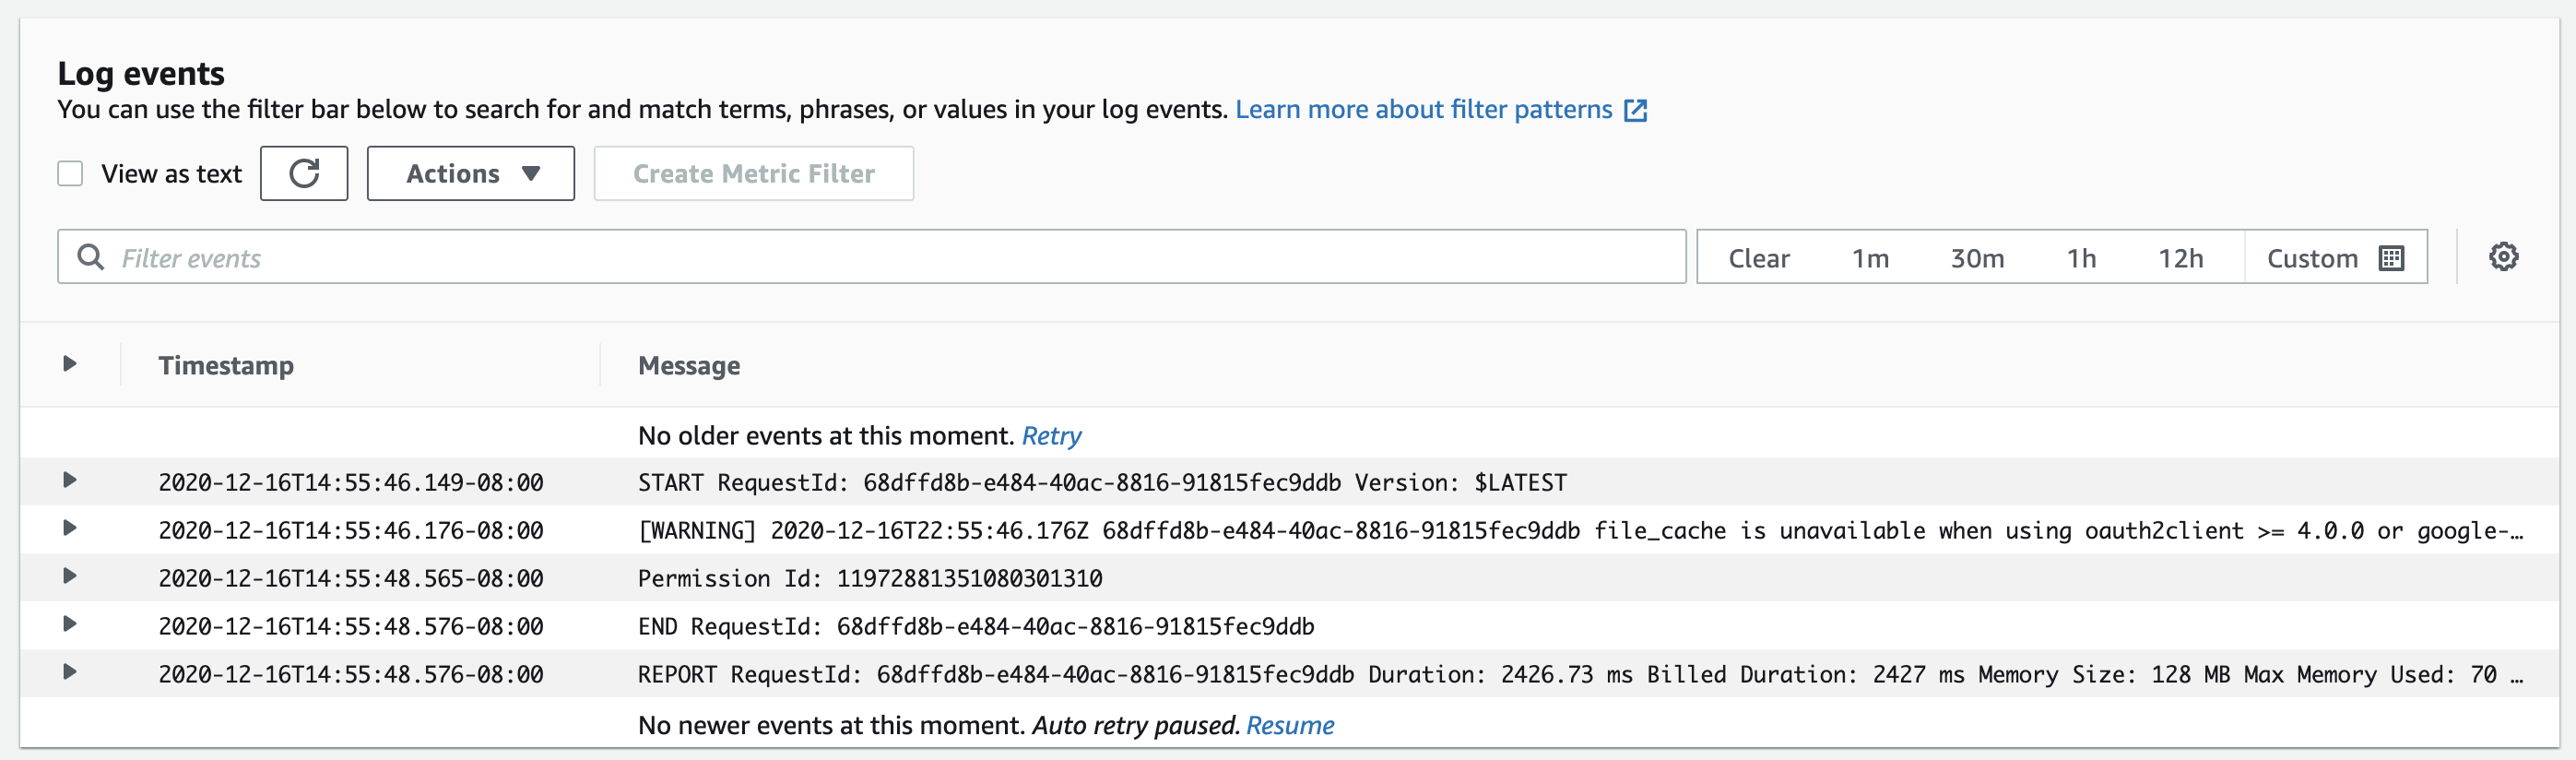Expand all rows using the header arrow

point(70,364)
